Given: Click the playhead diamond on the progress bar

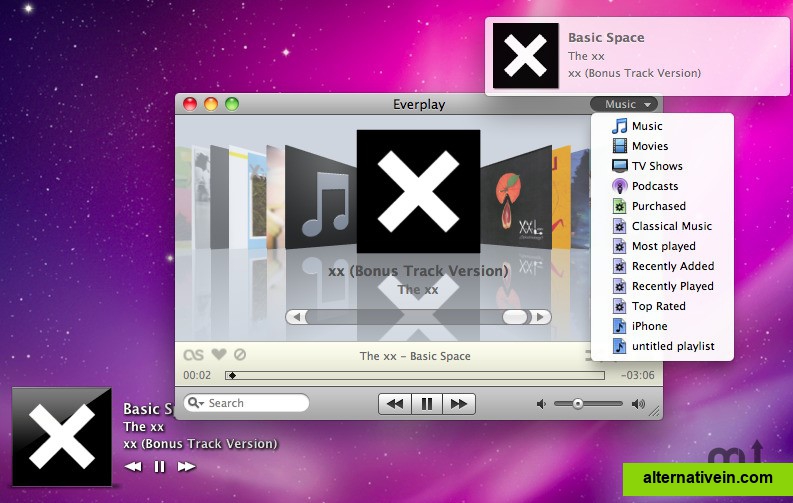Looking at the screenshot, I should click(x=232, y=375).
